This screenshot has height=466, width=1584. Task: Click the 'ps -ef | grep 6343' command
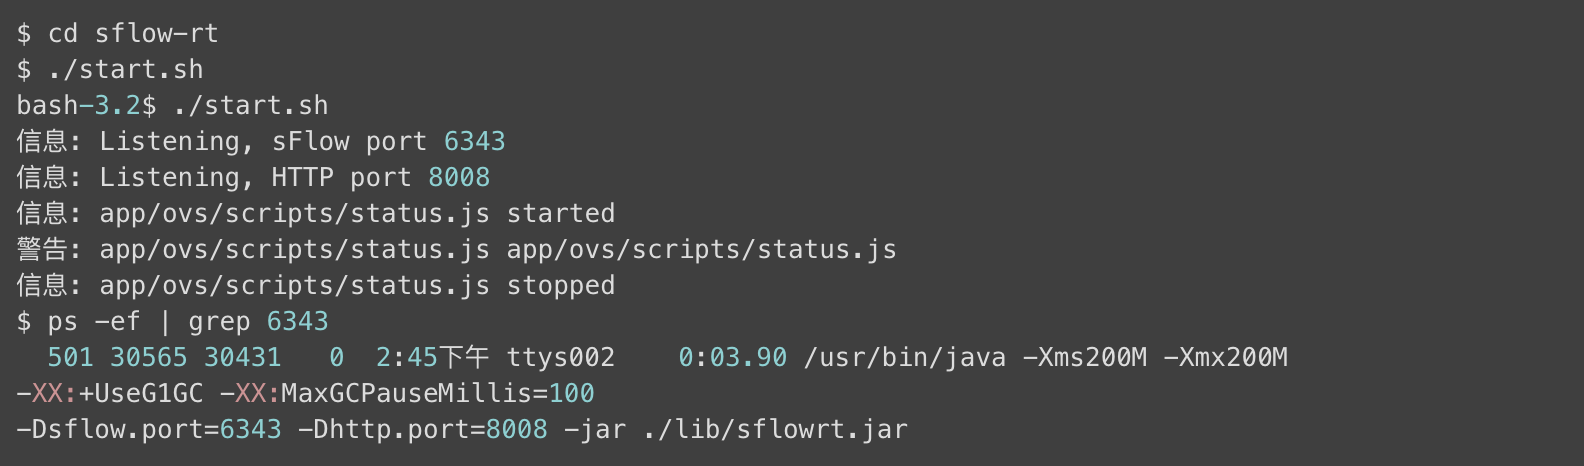click(x=188, y=321)
